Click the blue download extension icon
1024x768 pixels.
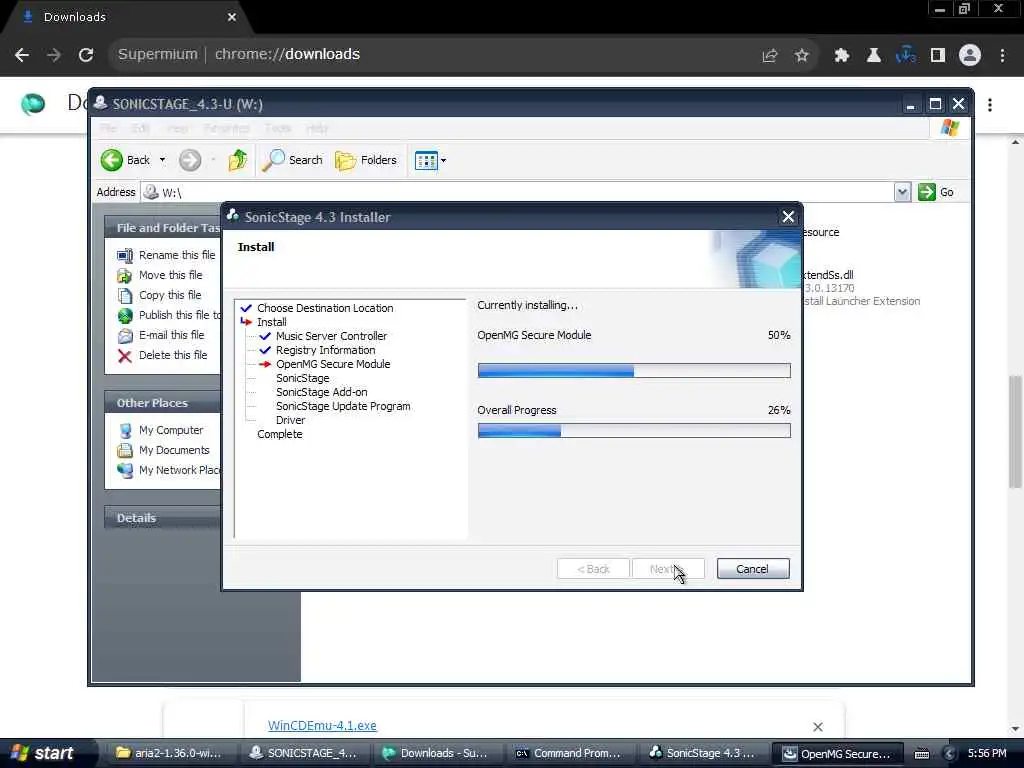(x=905, y=56)
